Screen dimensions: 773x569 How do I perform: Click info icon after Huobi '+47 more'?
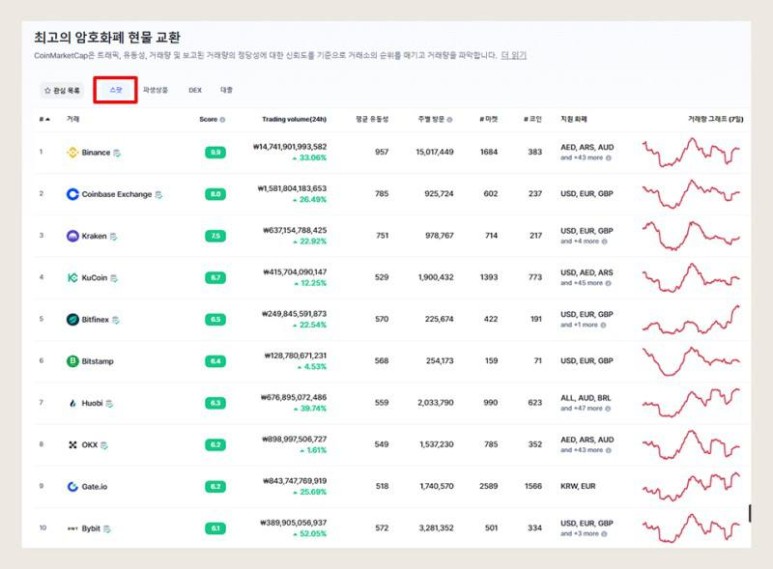(x=608, y=409)
